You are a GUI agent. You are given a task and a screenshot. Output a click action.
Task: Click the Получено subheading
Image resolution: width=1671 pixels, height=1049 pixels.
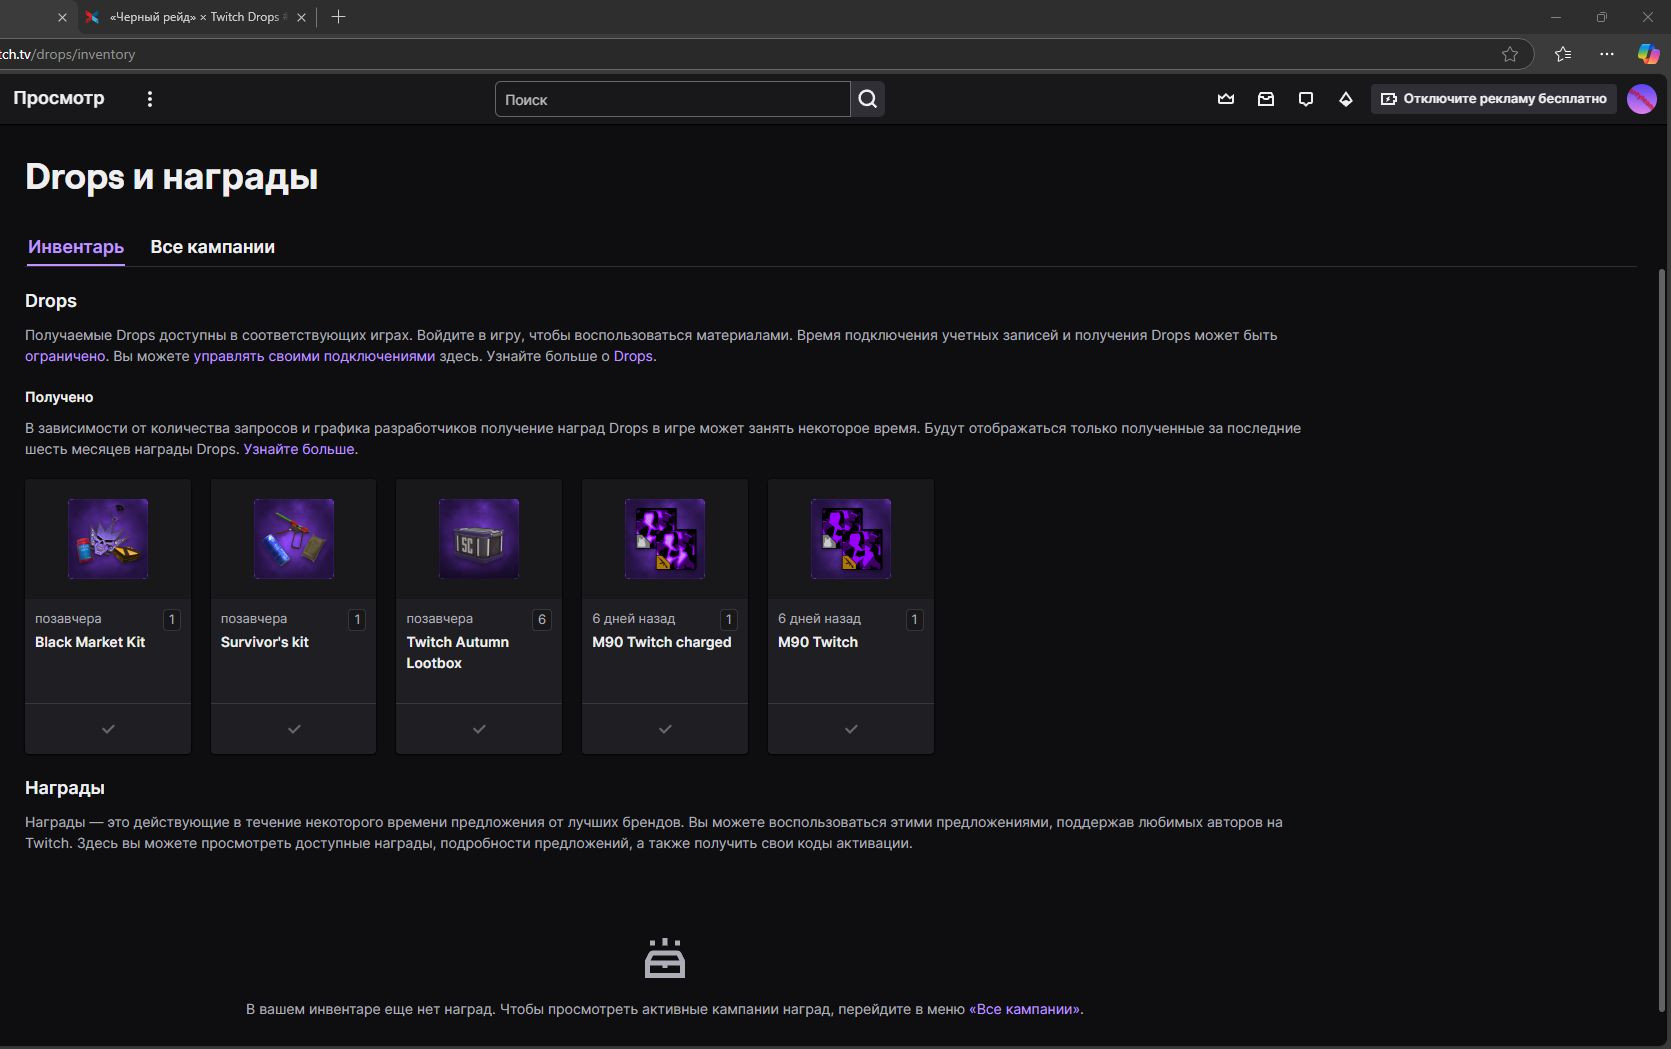click(59, 397)
